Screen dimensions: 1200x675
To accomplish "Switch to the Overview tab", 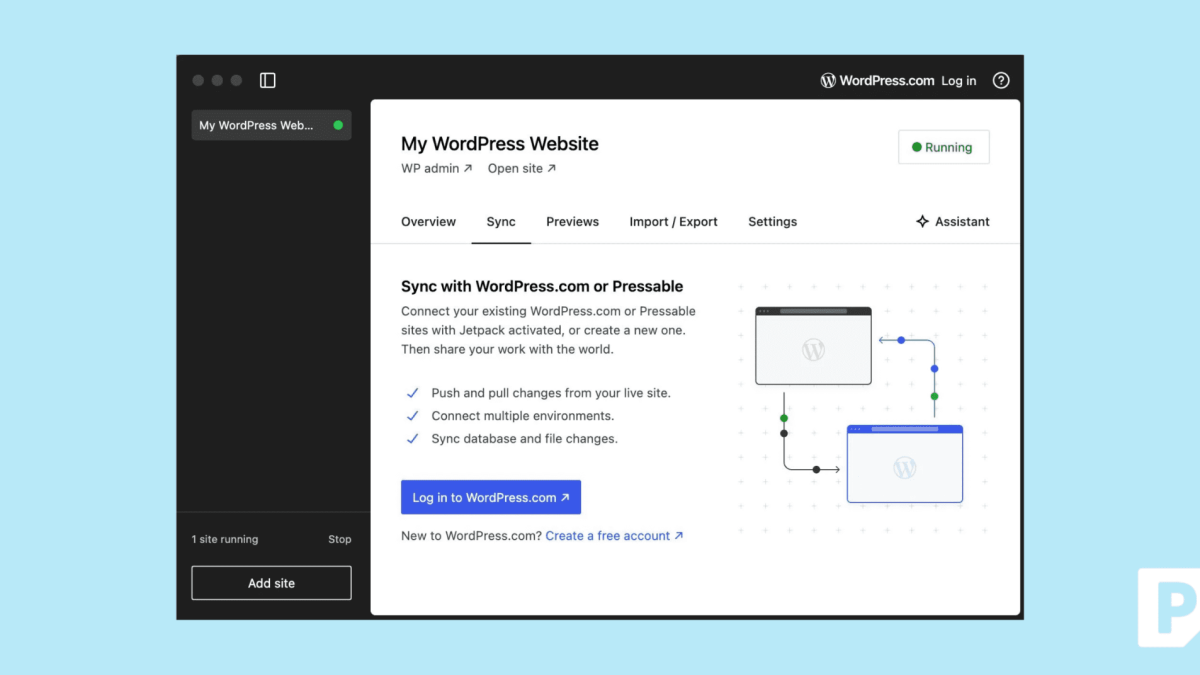I will tap(428, 221).
